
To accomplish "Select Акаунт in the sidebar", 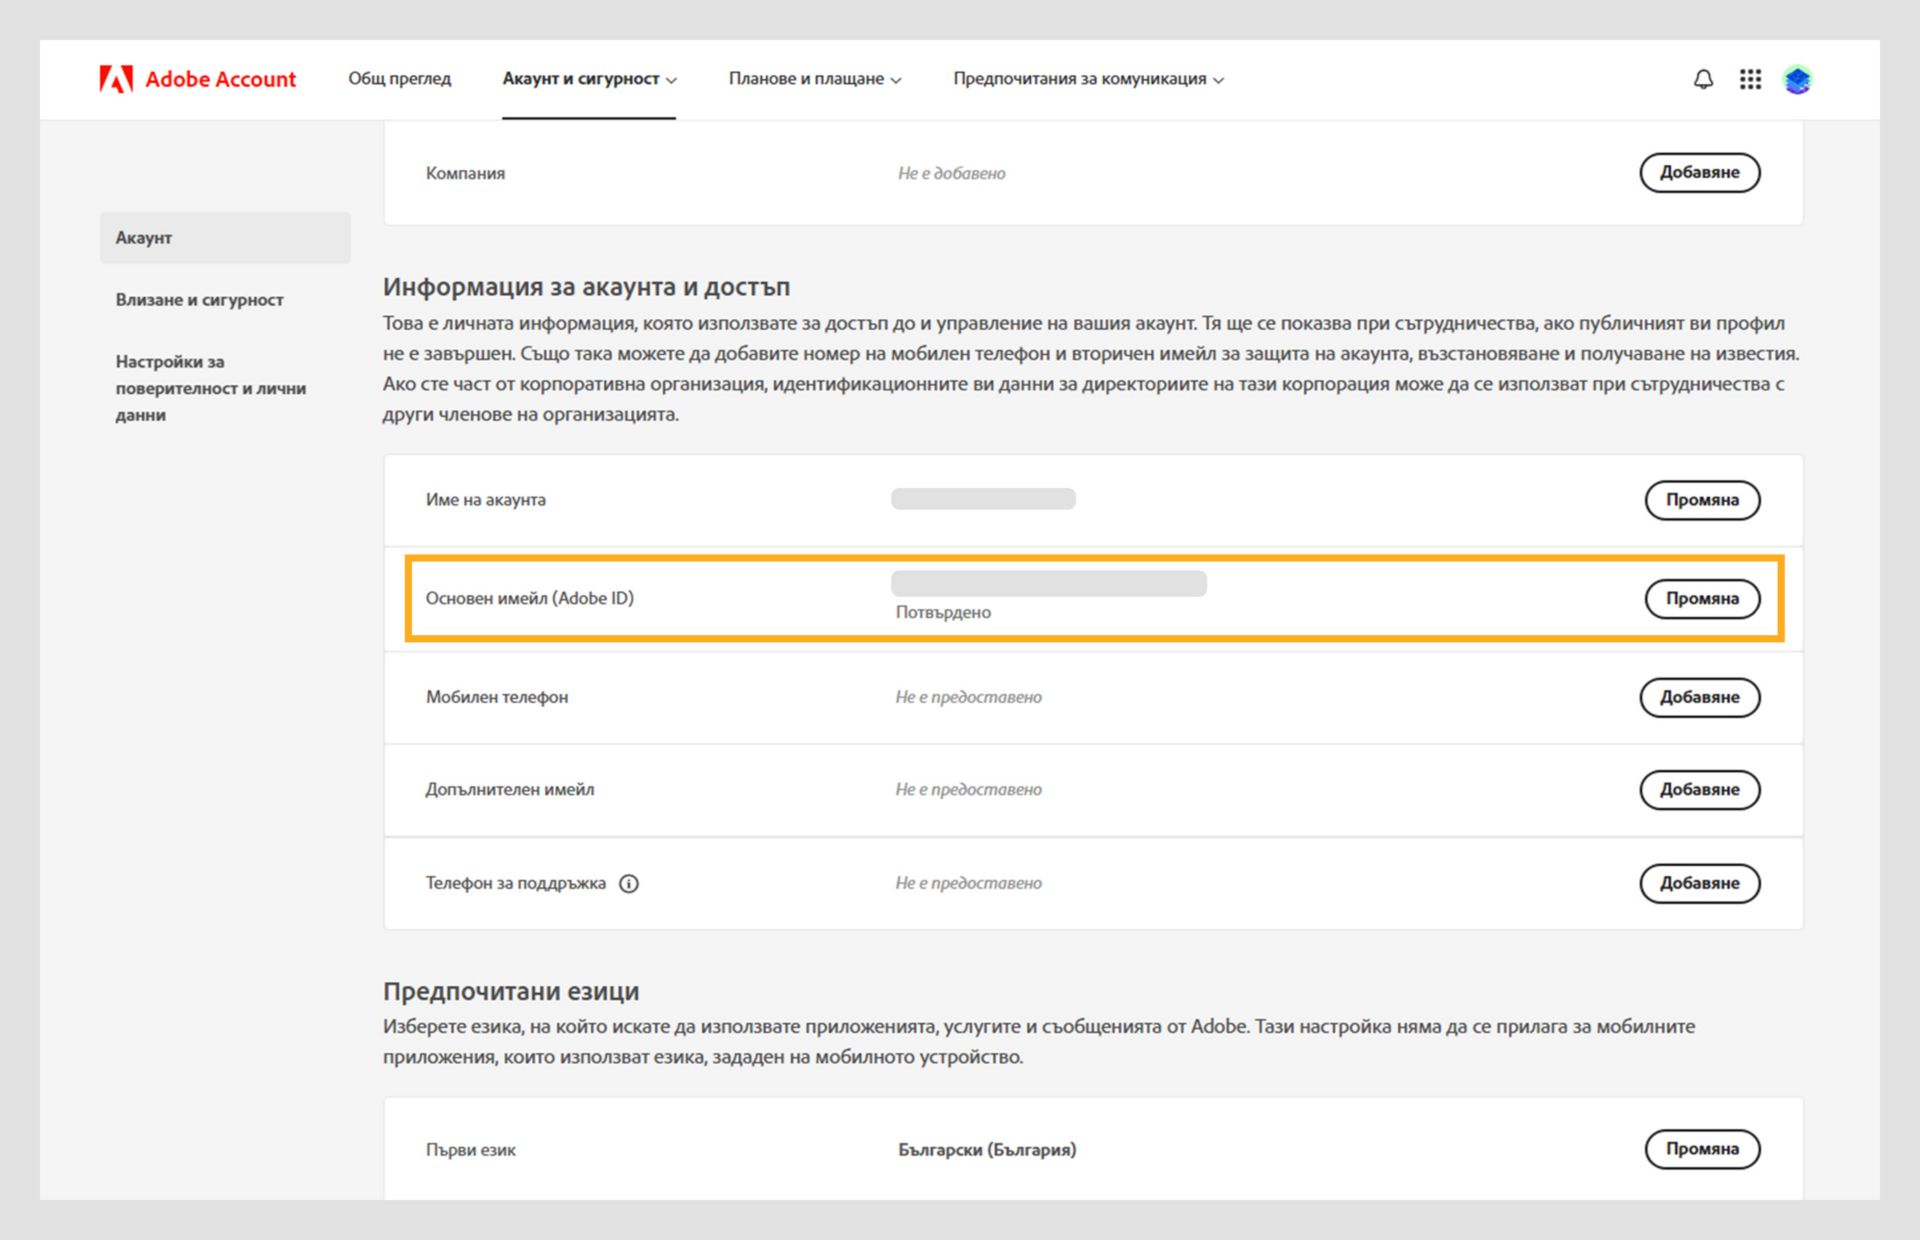I will tap(225, 238).
